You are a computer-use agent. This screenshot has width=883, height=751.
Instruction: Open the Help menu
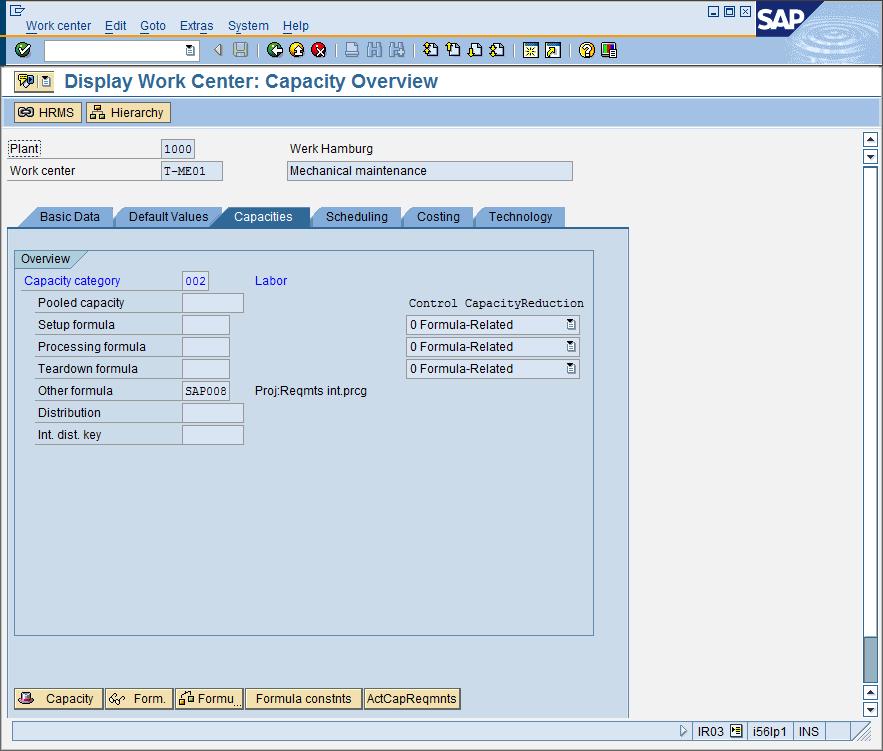click(x=296, y=26)
